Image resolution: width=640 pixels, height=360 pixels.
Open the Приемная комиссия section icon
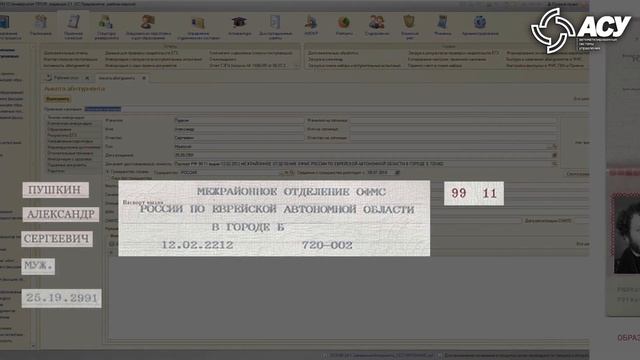73,22
